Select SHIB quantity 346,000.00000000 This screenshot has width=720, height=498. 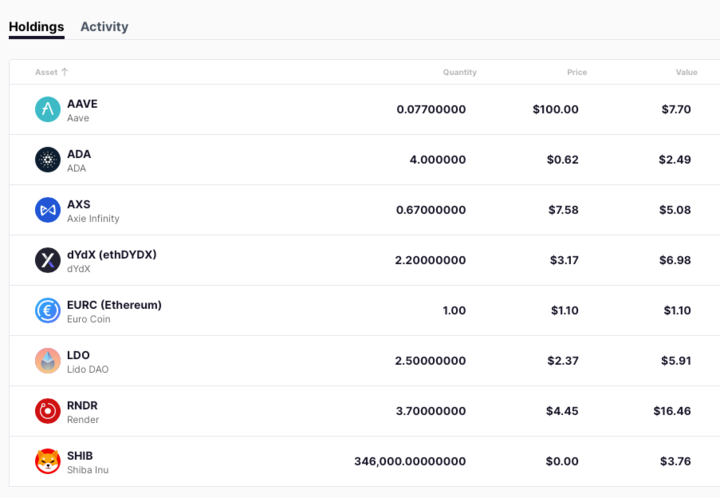point(410,461)
